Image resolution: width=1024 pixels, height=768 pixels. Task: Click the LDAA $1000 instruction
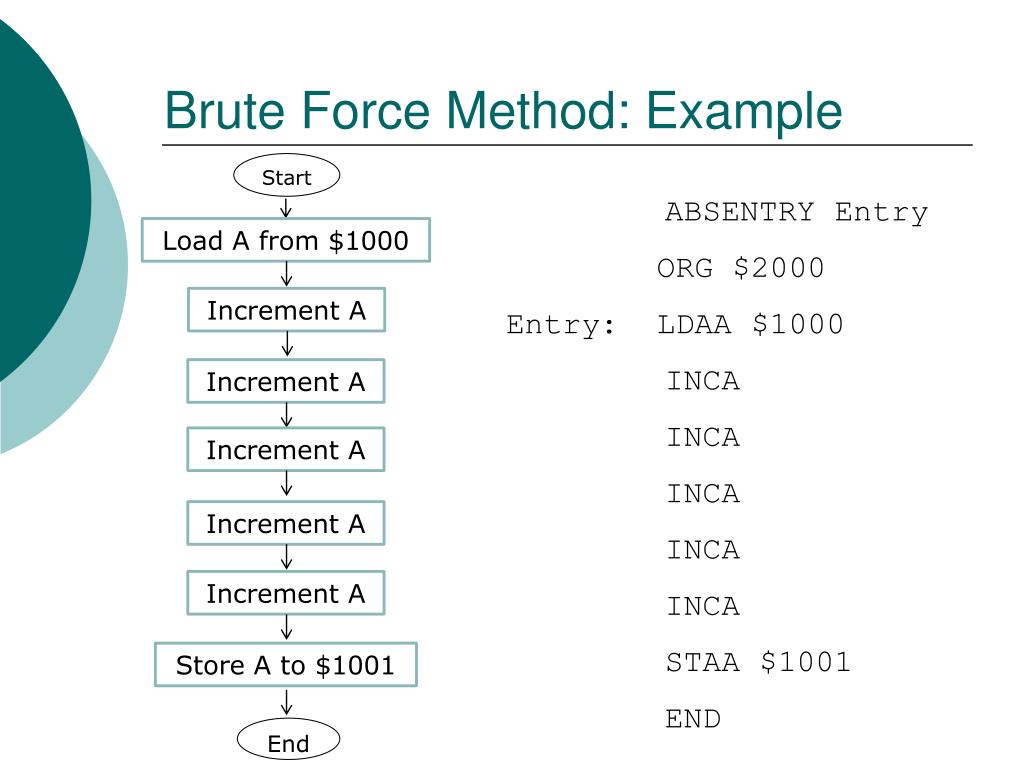click(x=750, y=325)
